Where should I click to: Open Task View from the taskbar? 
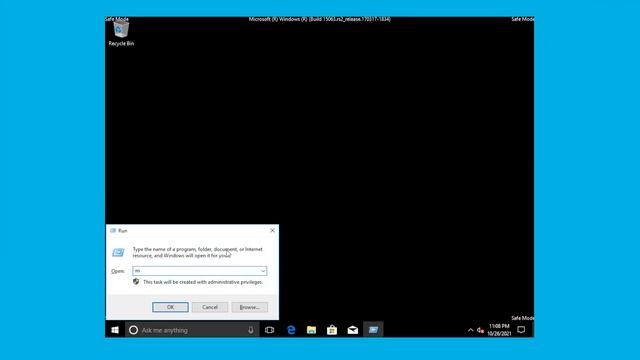point(269,330)
